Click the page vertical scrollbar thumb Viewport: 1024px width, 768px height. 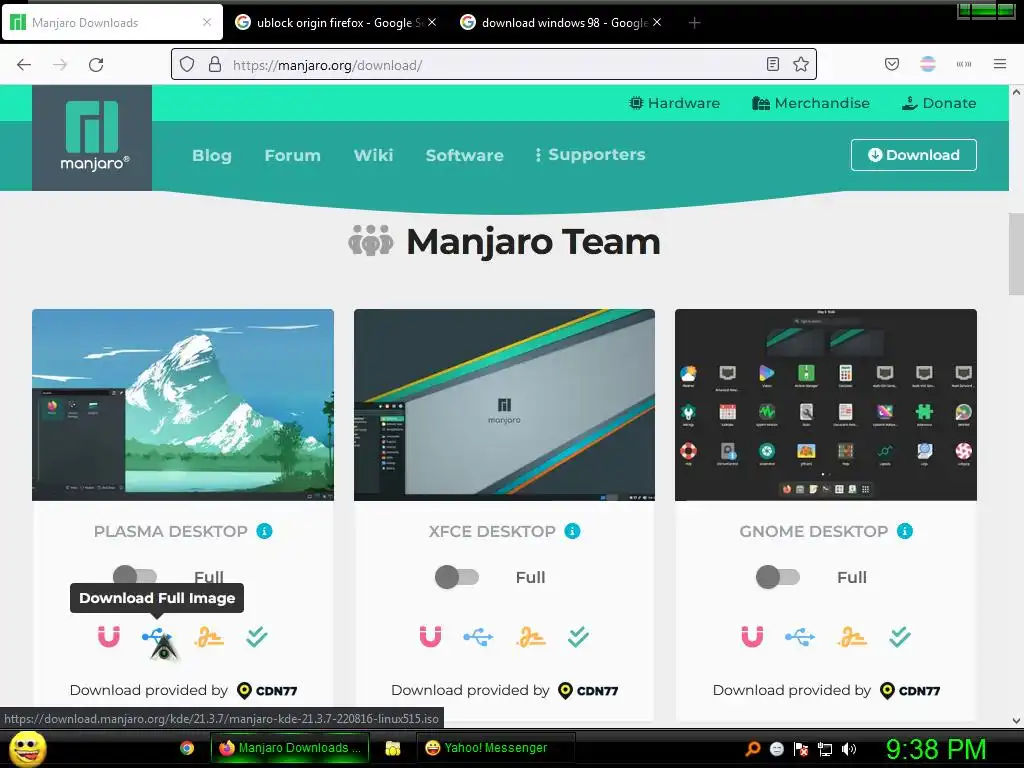pyautogui.click(x=1016, y=254)
